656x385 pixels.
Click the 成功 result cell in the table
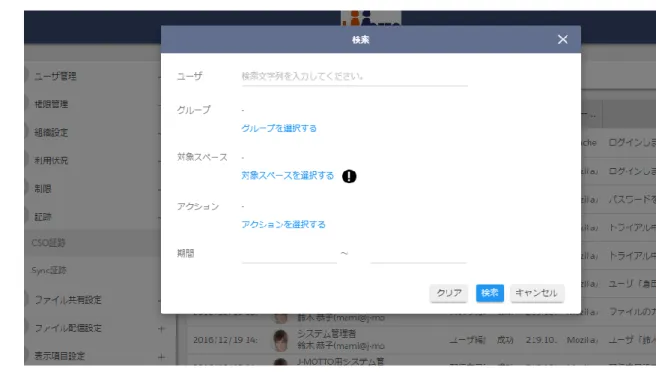pyautogui.click(x=505, y=340)
